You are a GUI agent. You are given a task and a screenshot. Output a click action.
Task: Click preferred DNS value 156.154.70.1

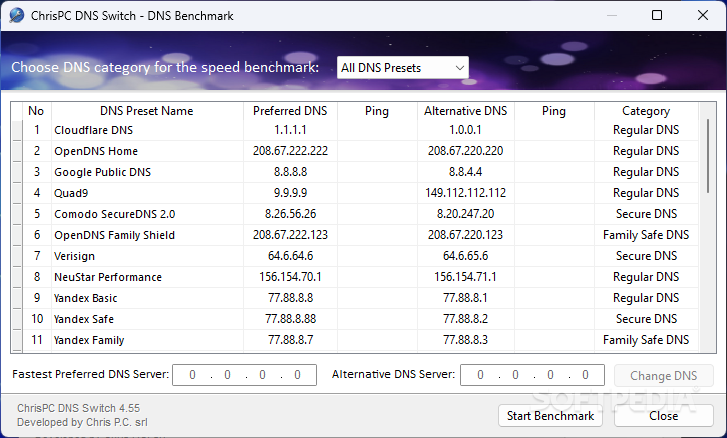pyautogui.click(x=290, y=277)
